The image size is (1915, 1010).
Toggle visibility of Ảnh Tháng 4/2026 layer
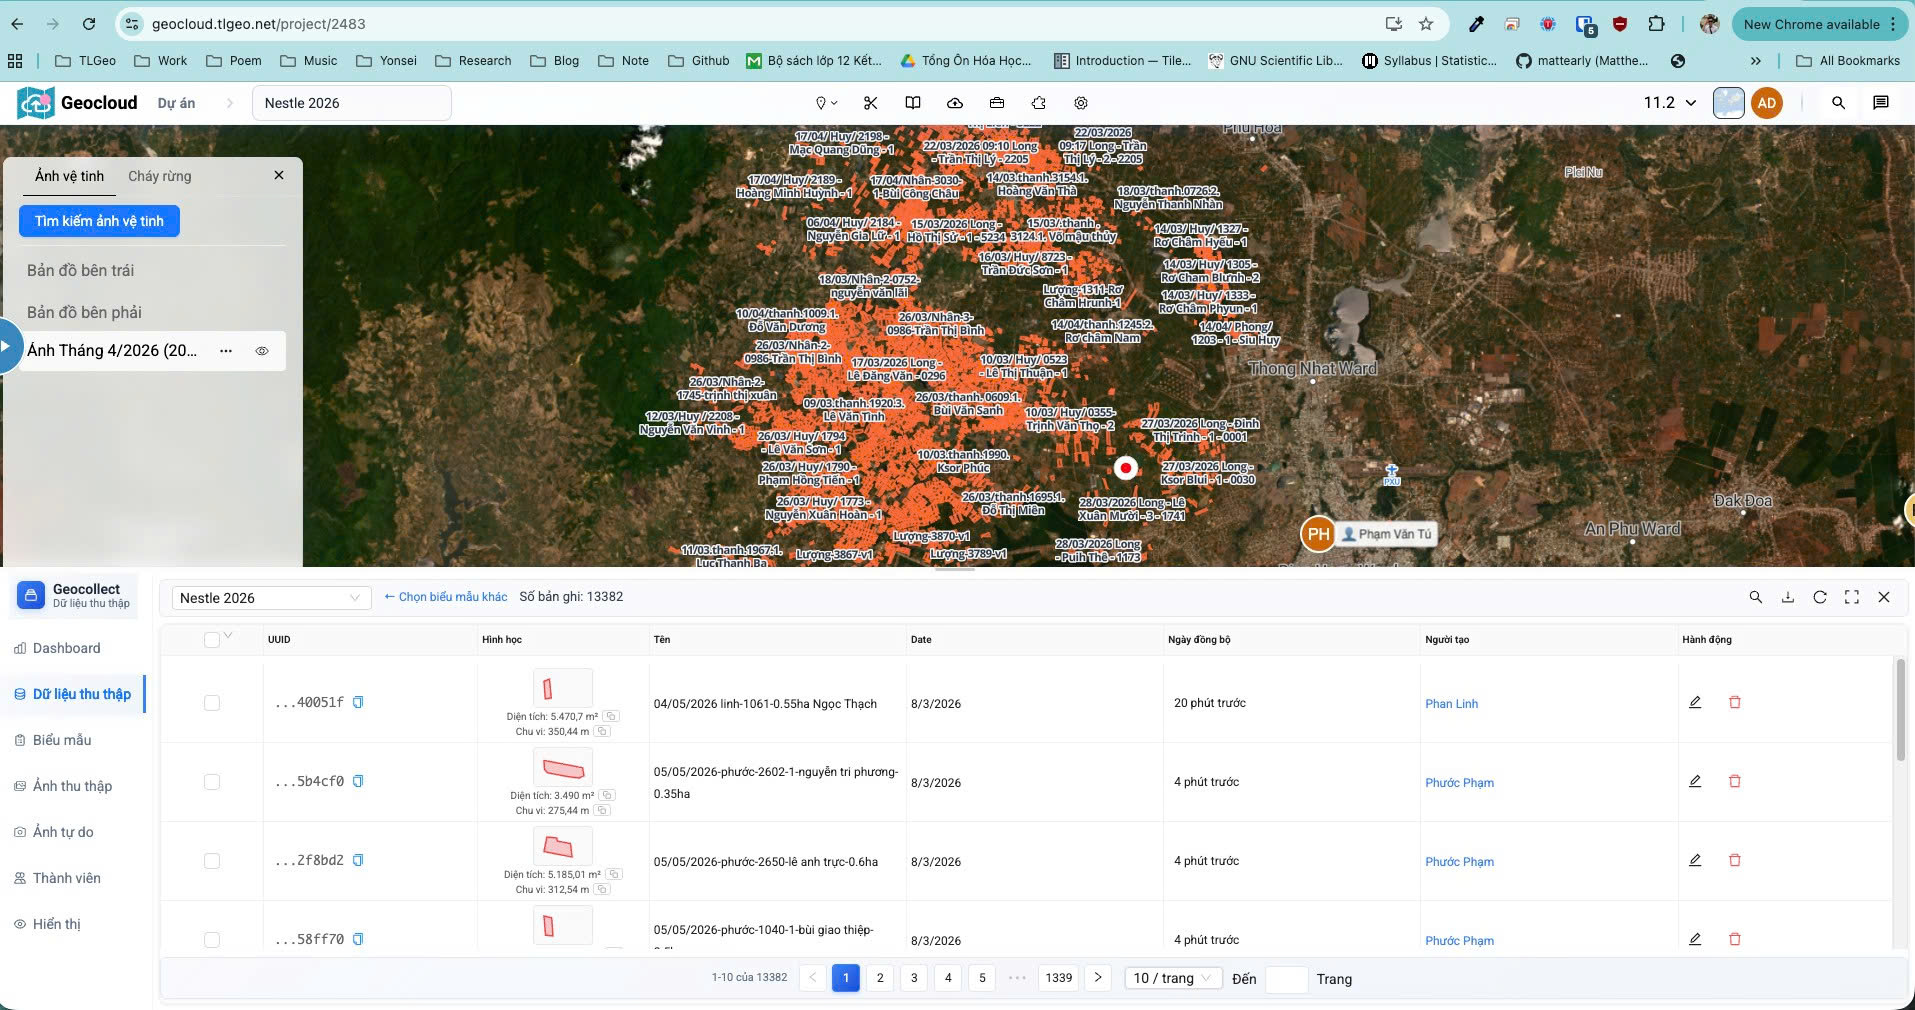[262, 351]
